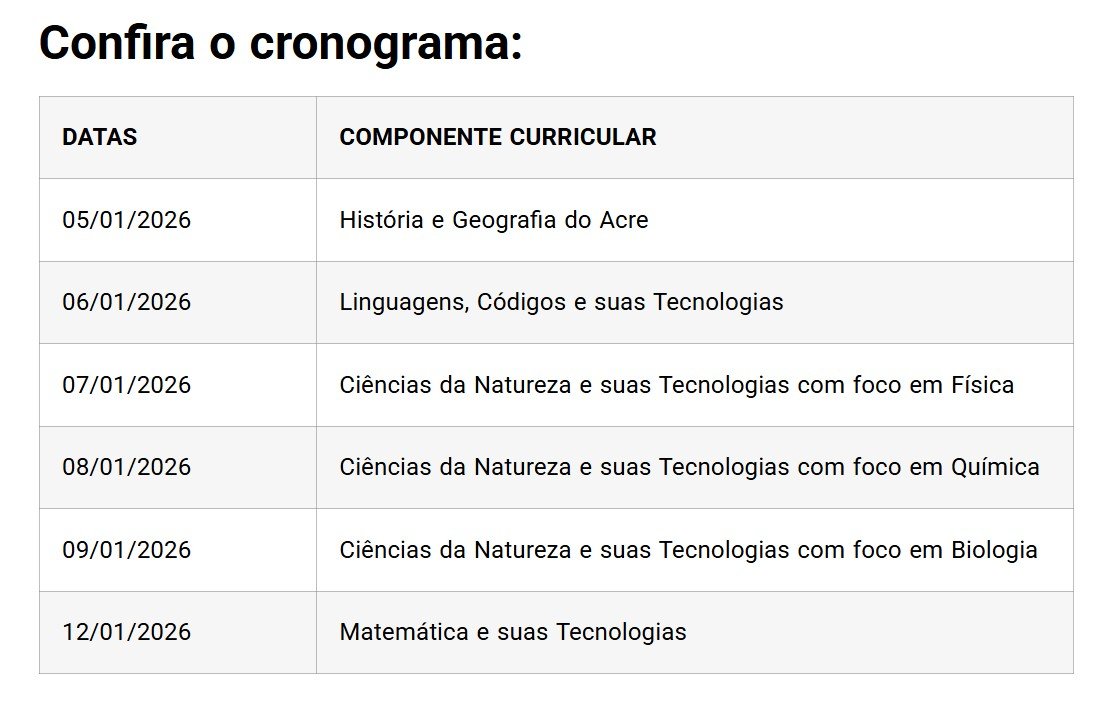Select the DATAS column header

[x=100, y=138]
